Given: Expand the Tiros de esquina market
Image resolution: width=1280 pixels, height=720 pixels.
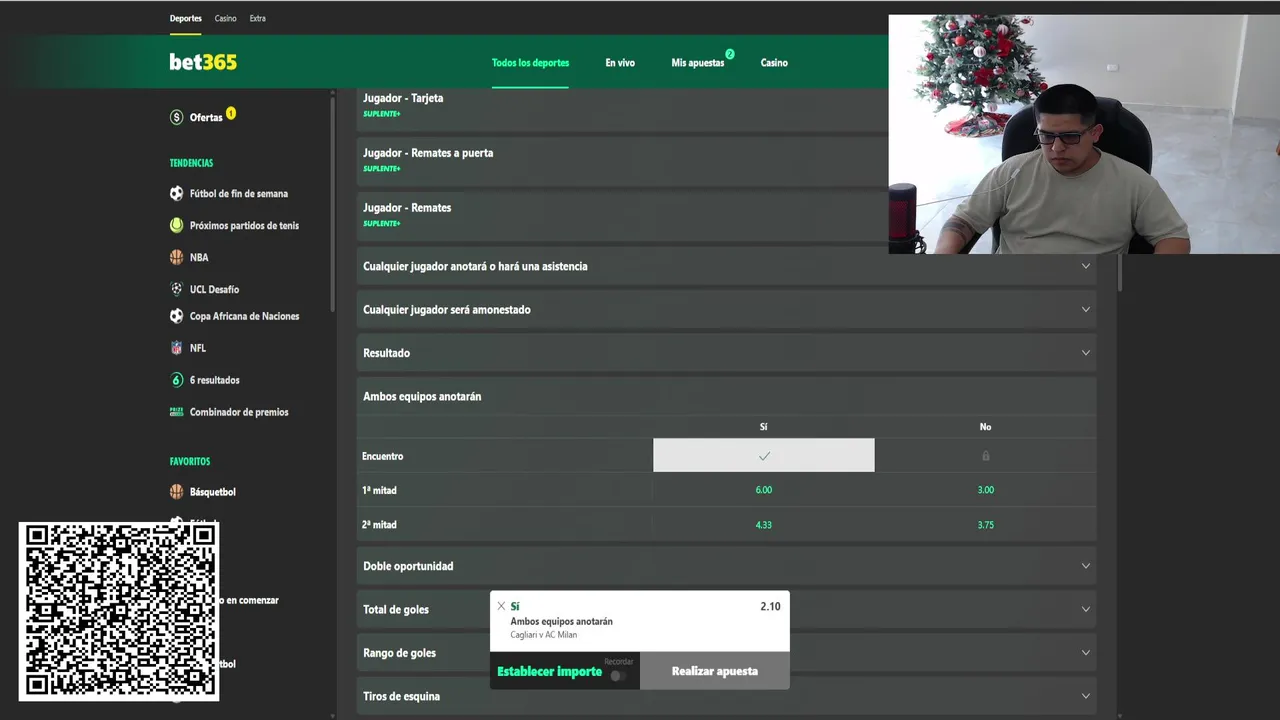Looking at the screenshot, I should point(726,696).
